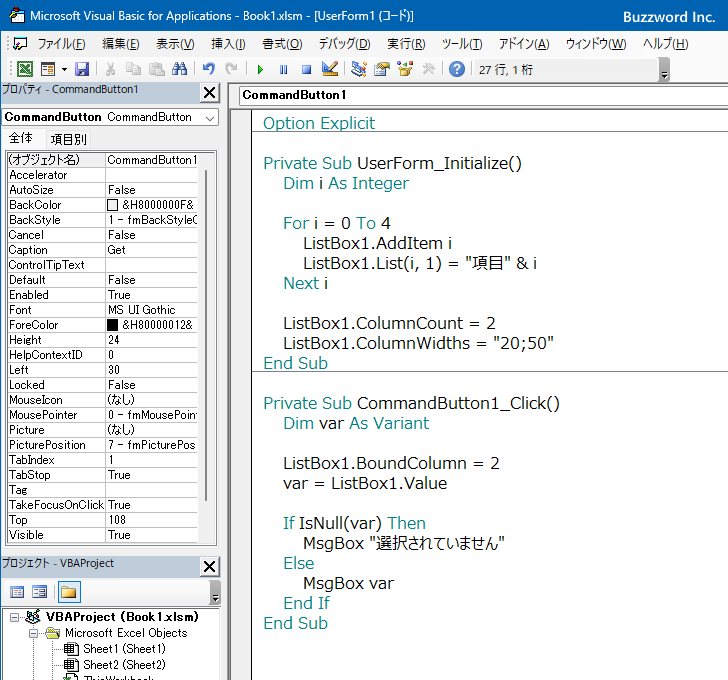Select Sheet1 (Sheet1) in project tree
The height and width of the screenshot is (680, 728).
tap(124, 648)
